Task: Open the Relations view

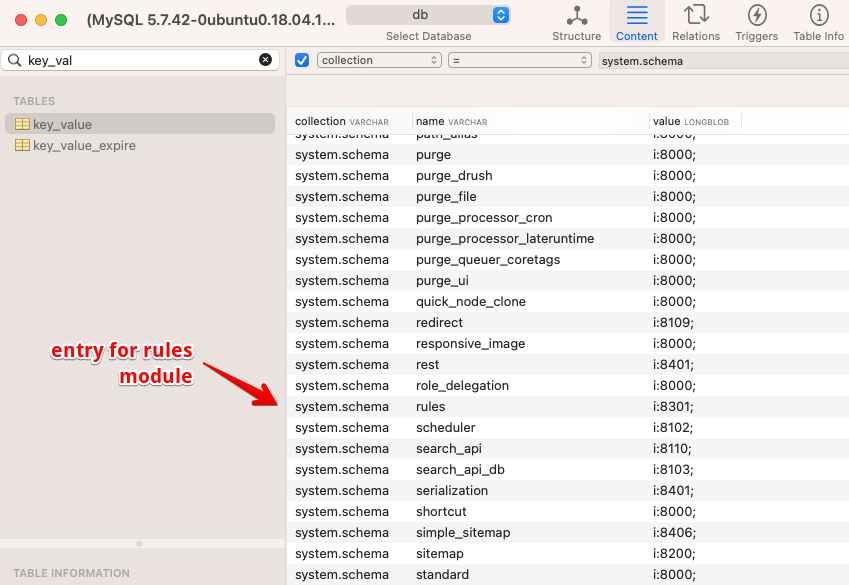Action: tap(696, 23)
